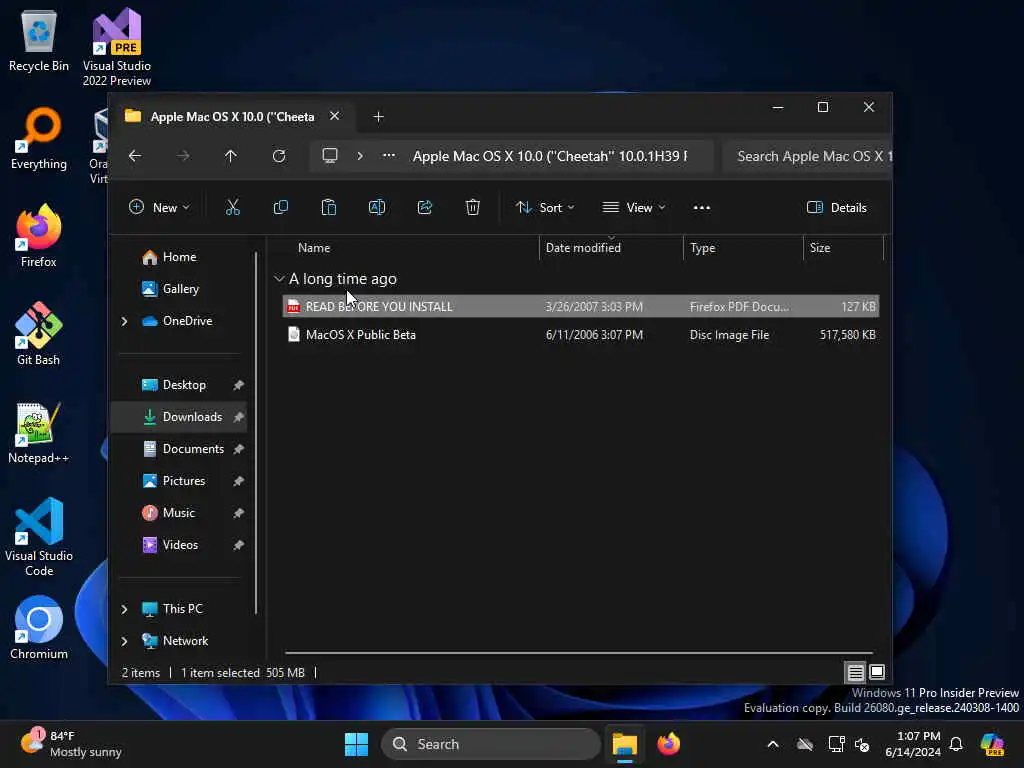
Task: Select the READ BEFORE YOU INSTALL file
Action: [x=581, y=306]
